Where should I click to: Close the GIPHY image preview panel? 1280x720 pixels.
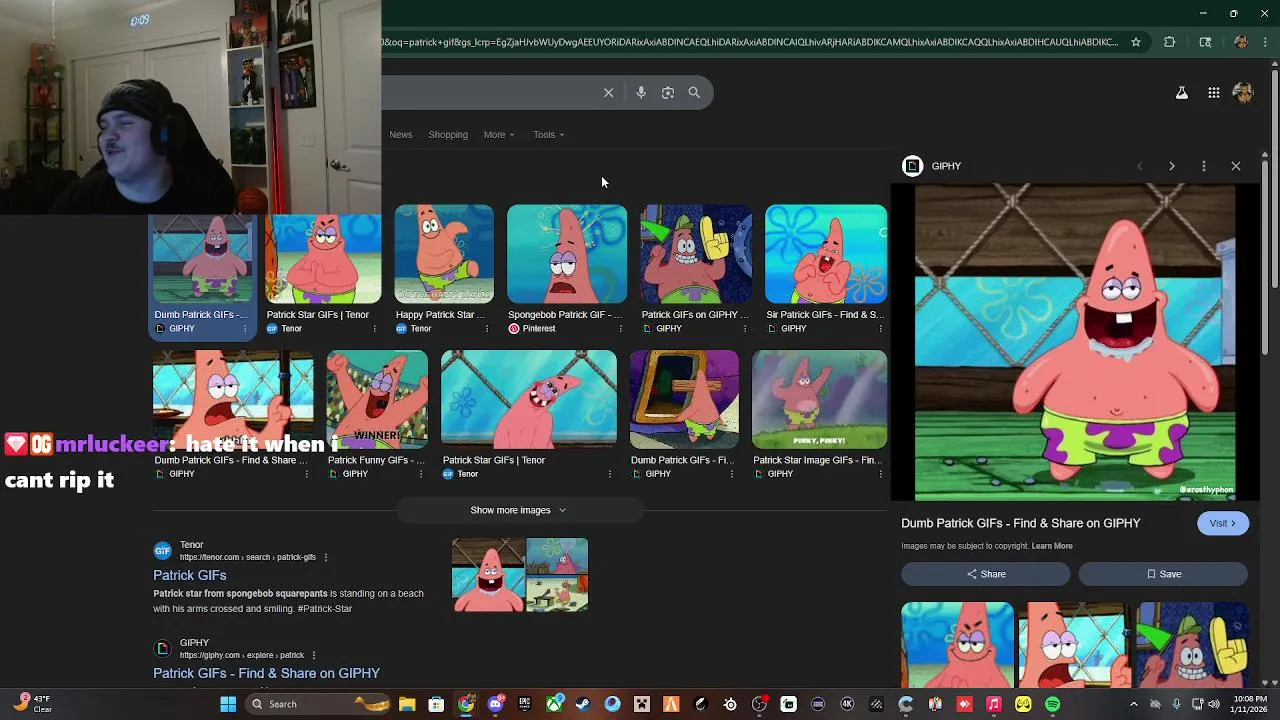pyautogui.click(x=1236, y=166)
